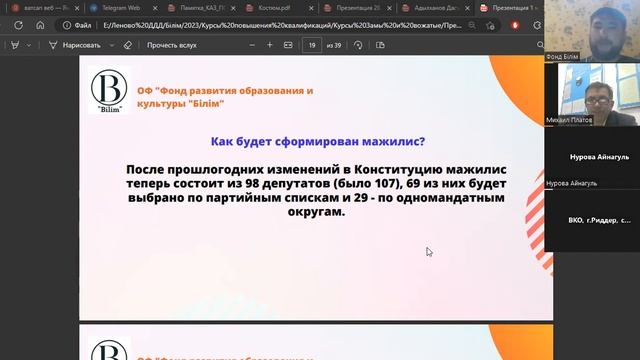Screen dimensions: 640x360
Task: Open the extensions icon at toolbar end
Action: [x=537, y=25]
